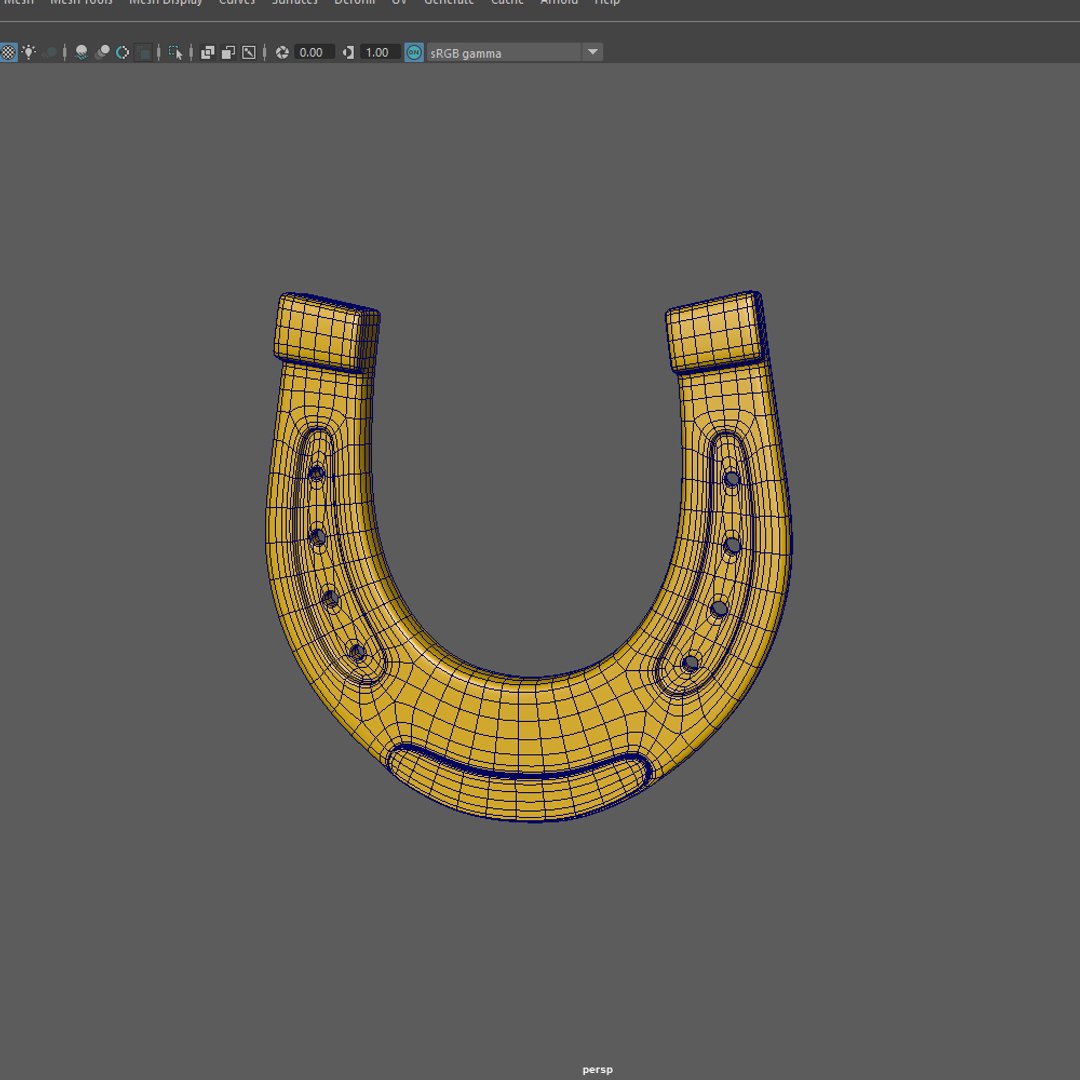Click the Isolate Select icon
1080x1080 pixels.
tap(176, 52)
